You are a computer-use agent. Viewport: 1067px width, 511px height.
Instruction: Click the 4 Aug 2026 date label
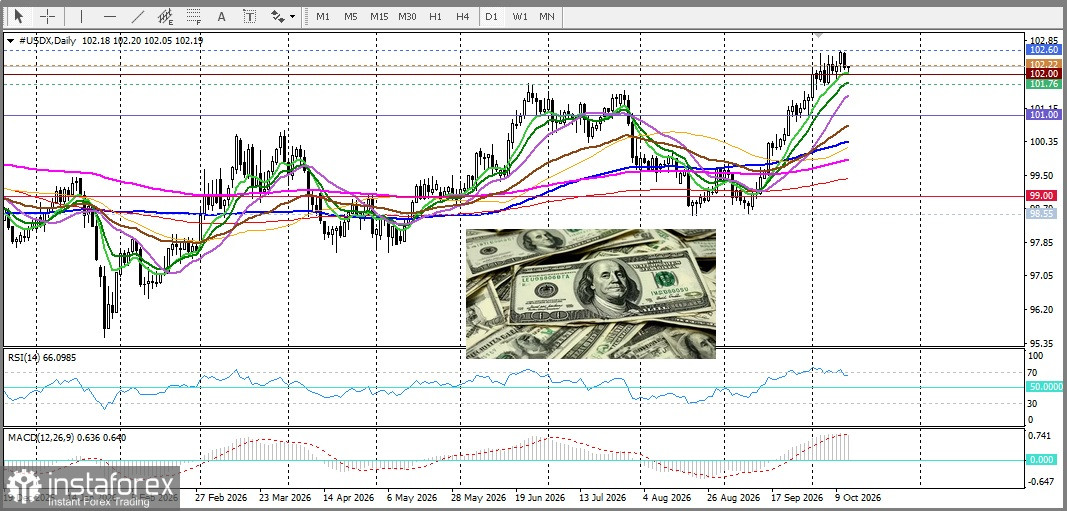[x=667, y=497]
